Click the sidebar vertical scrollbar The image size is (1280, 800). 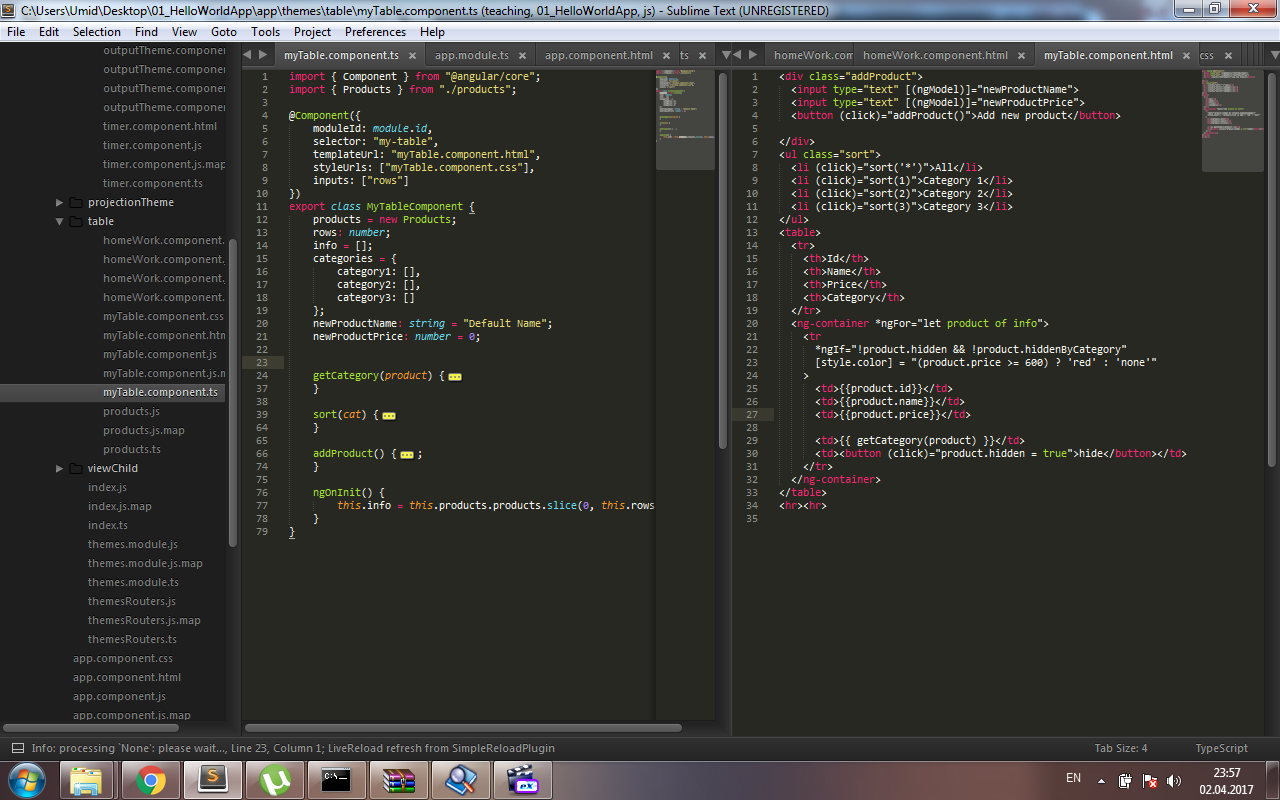point(233,392)
